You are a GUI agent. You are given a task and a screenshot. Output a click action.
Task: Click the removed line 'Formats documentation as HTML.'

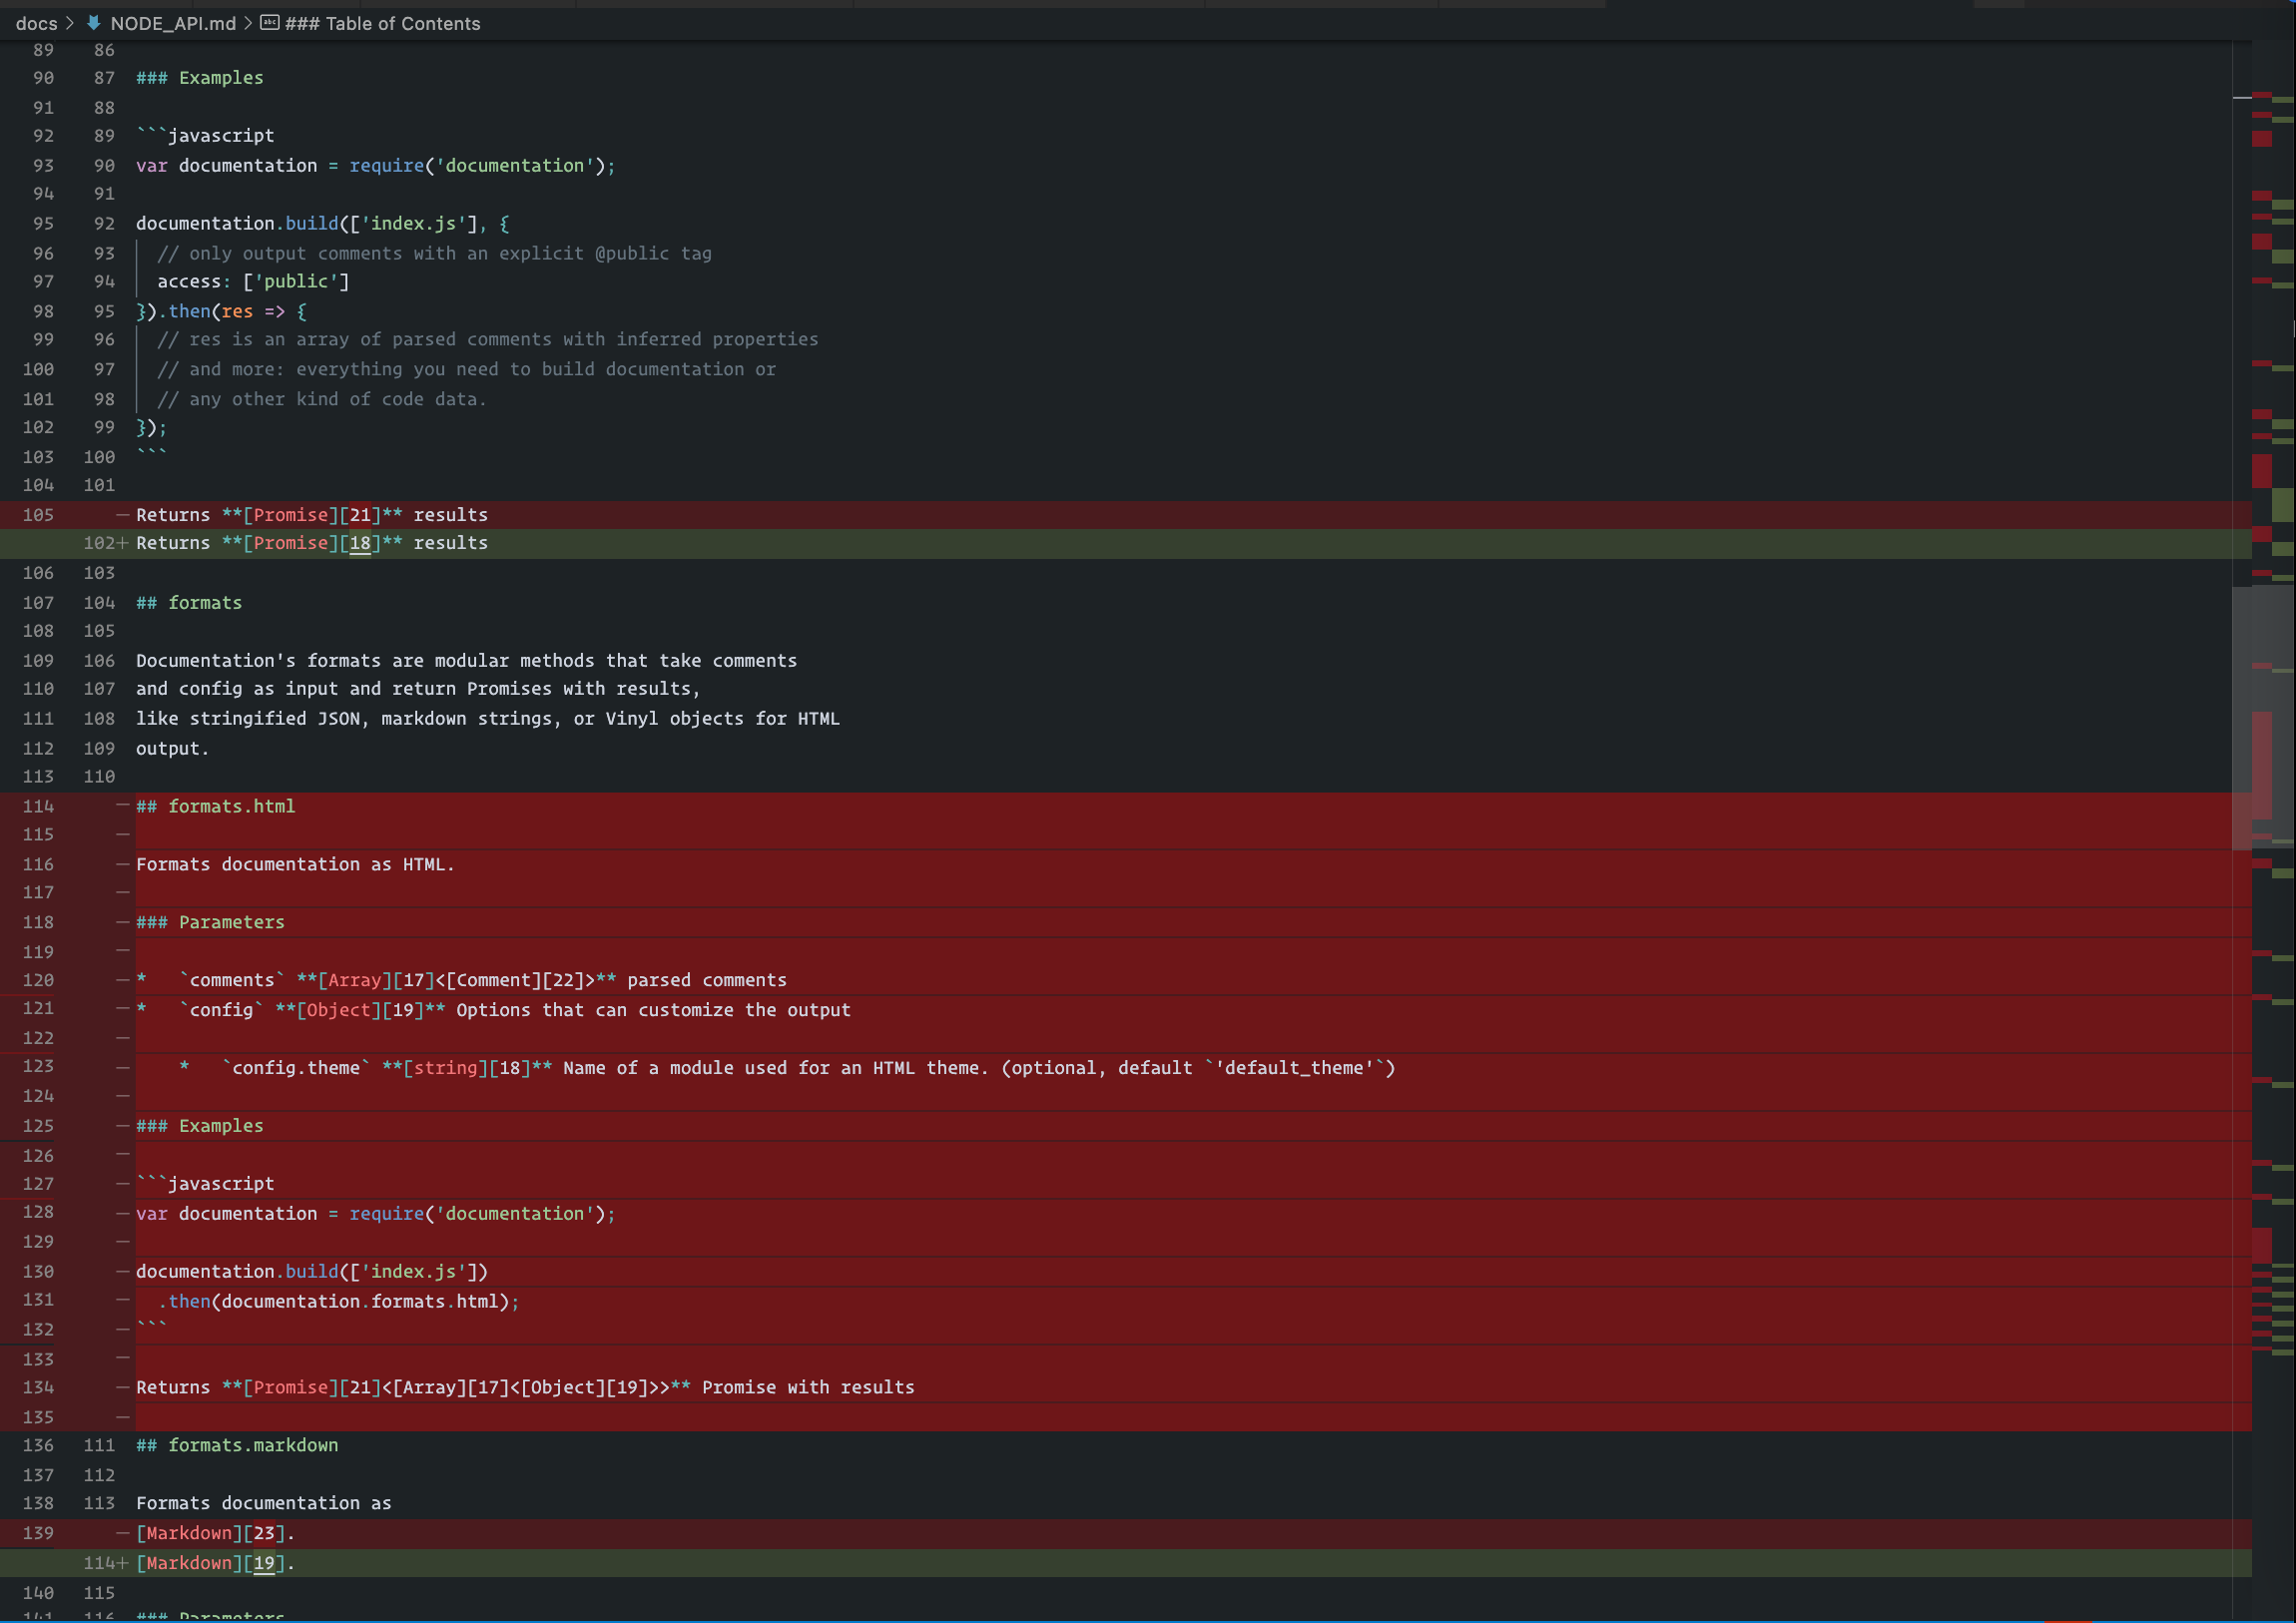click(295, 864)
